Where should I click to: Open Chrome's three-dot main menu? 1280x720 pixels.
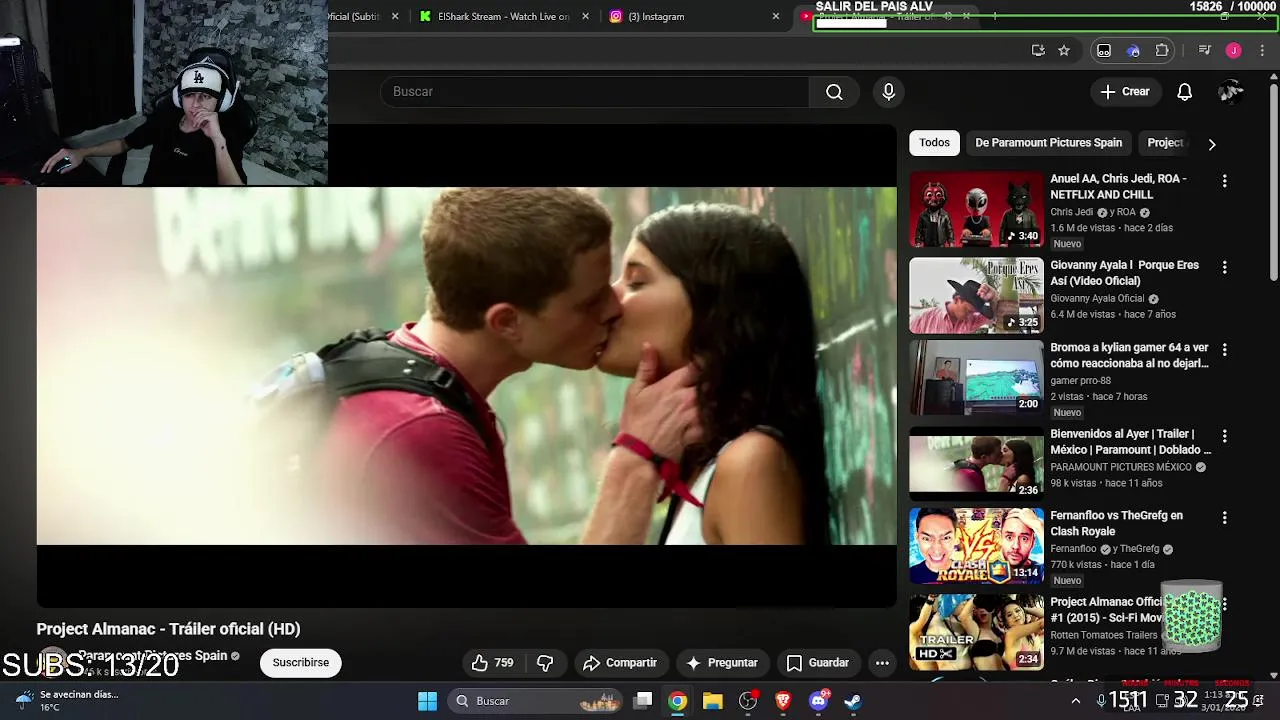coord(1260,50)
